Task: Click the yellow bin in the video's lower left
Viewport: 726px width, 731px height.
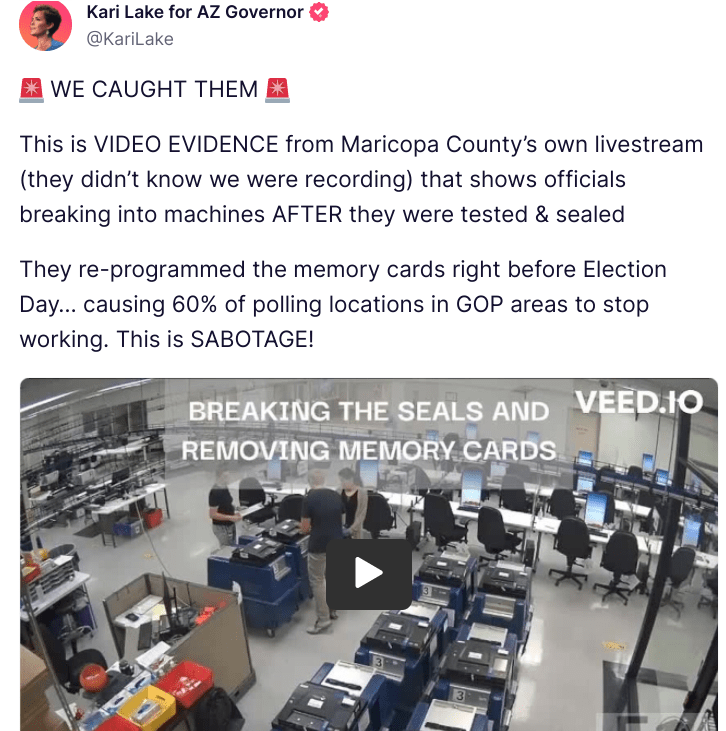Action: (146, 707)
